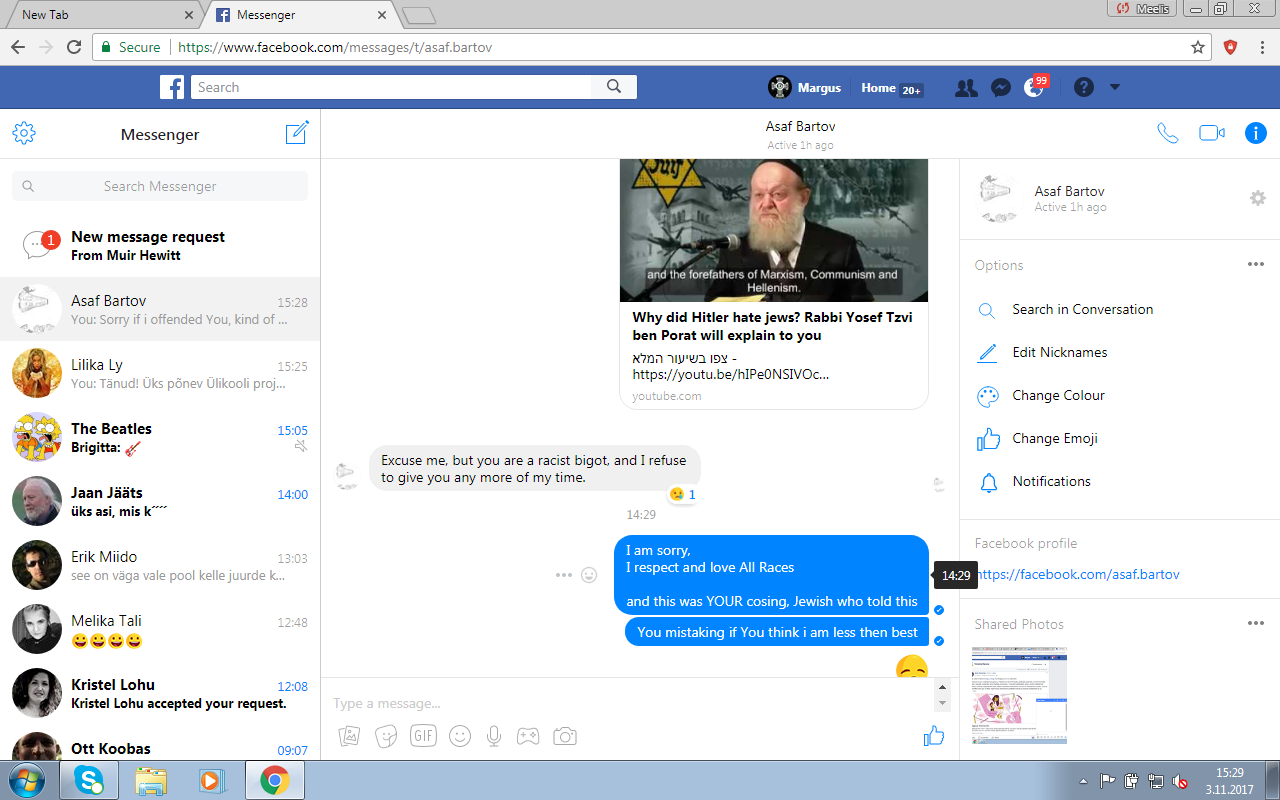Compose a new message with pencil icon
The image size is (1280, 800).
point(297,133)
